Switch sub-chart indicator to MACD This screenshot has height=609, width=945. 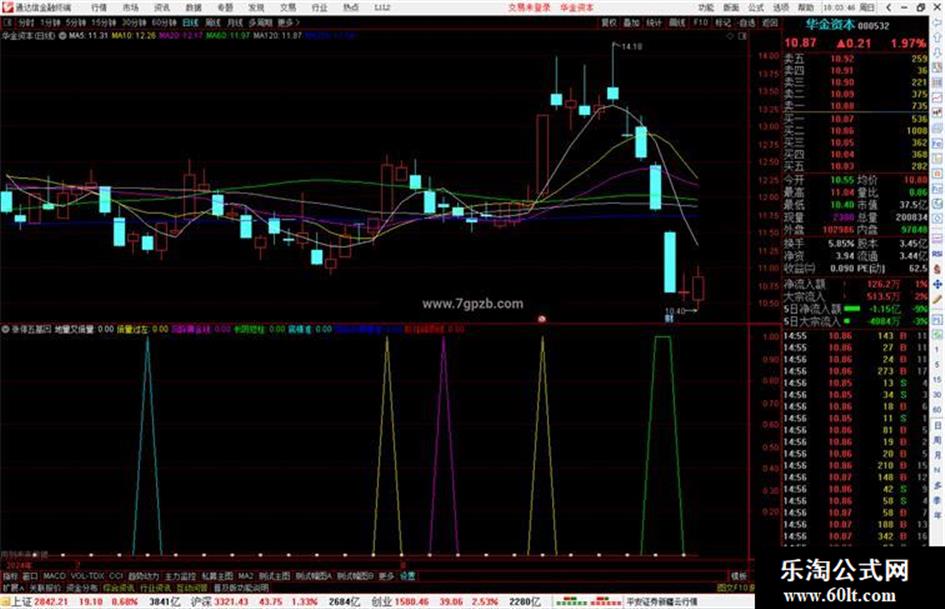54,576
